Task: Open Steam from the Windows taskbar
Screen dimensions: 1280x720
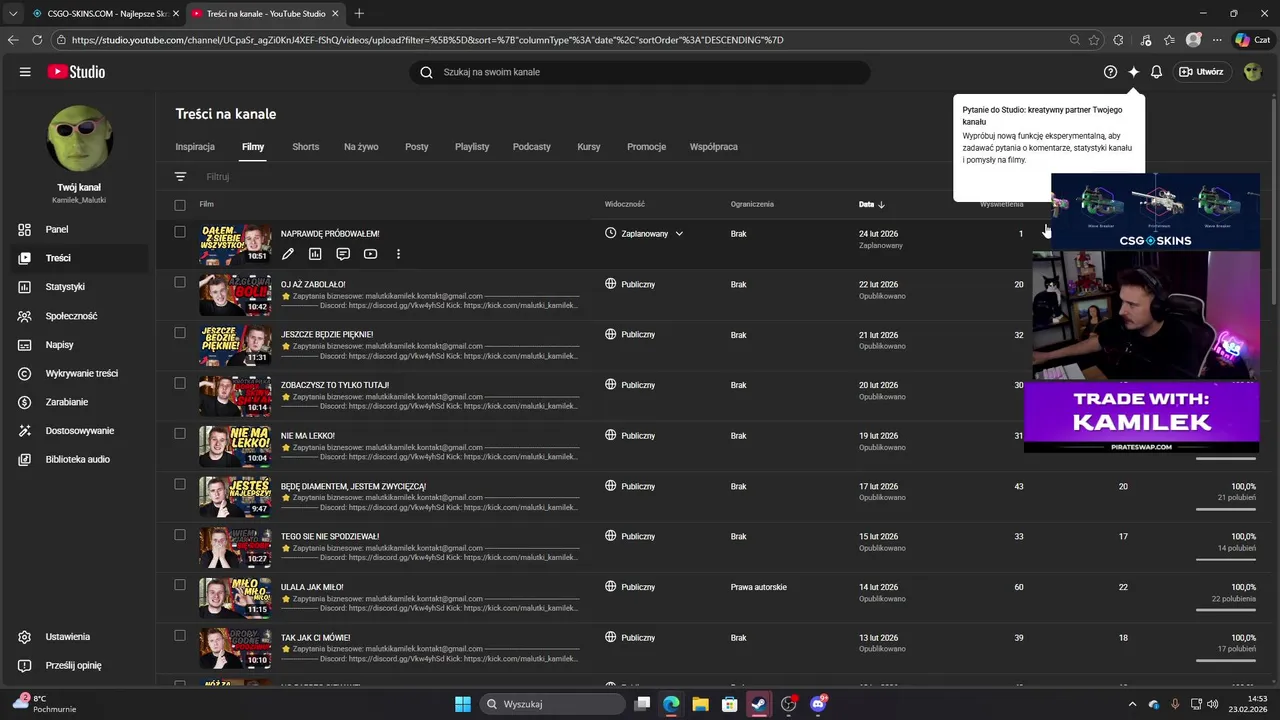Action: pos(758,704)
